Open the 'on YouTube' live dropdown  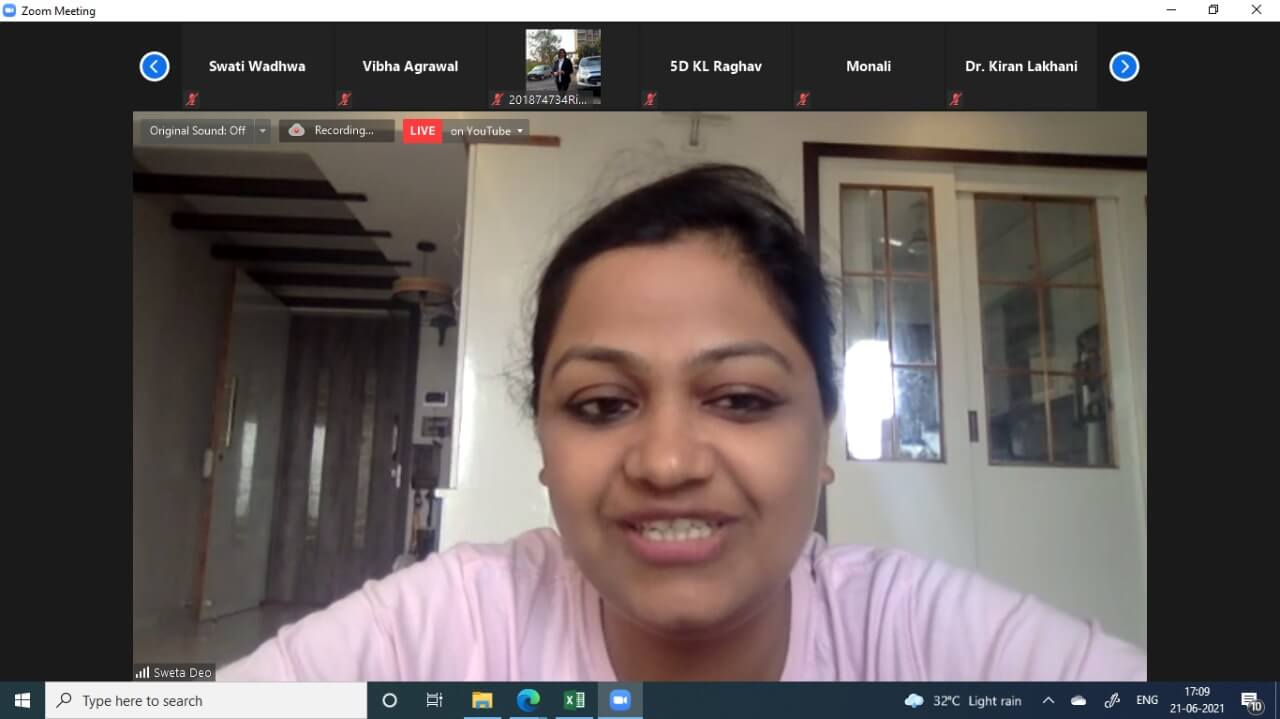[x=486, y=131]
